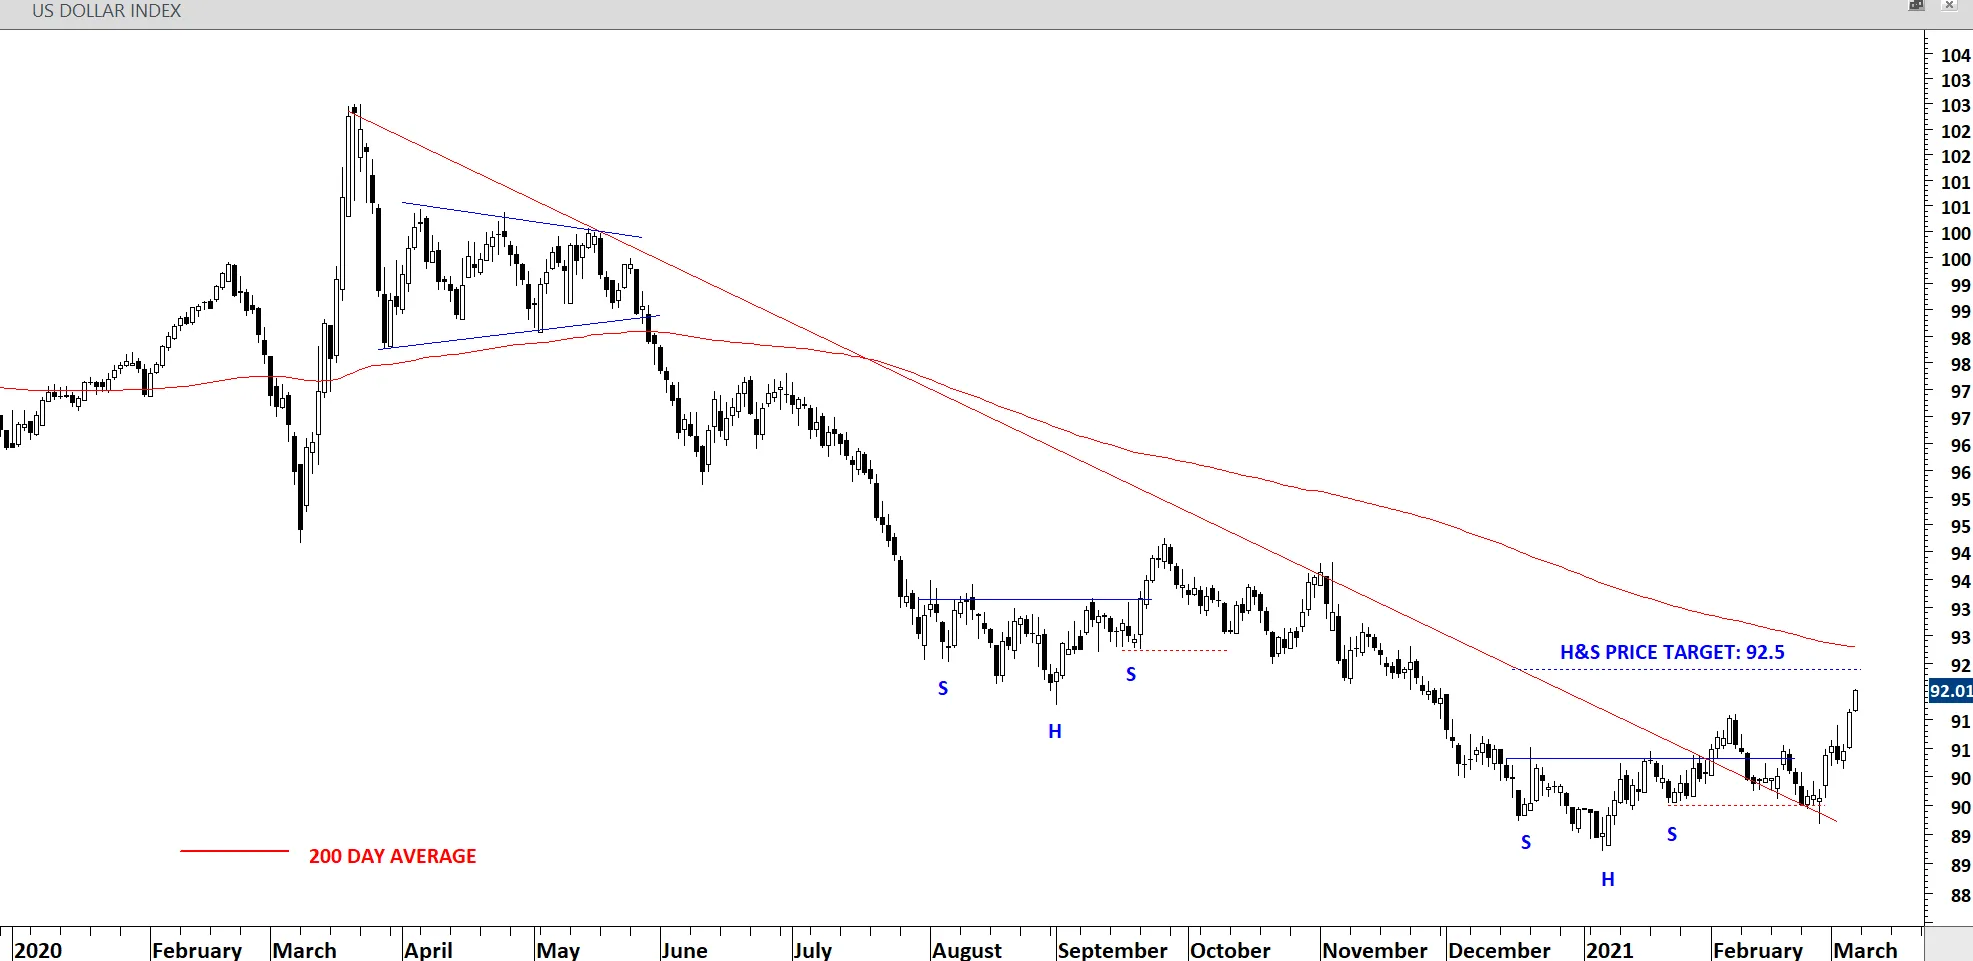The image size is (1973, 961).
Task: Select April on the time axis
Action: pyautogui.click(x=428, y=949)
